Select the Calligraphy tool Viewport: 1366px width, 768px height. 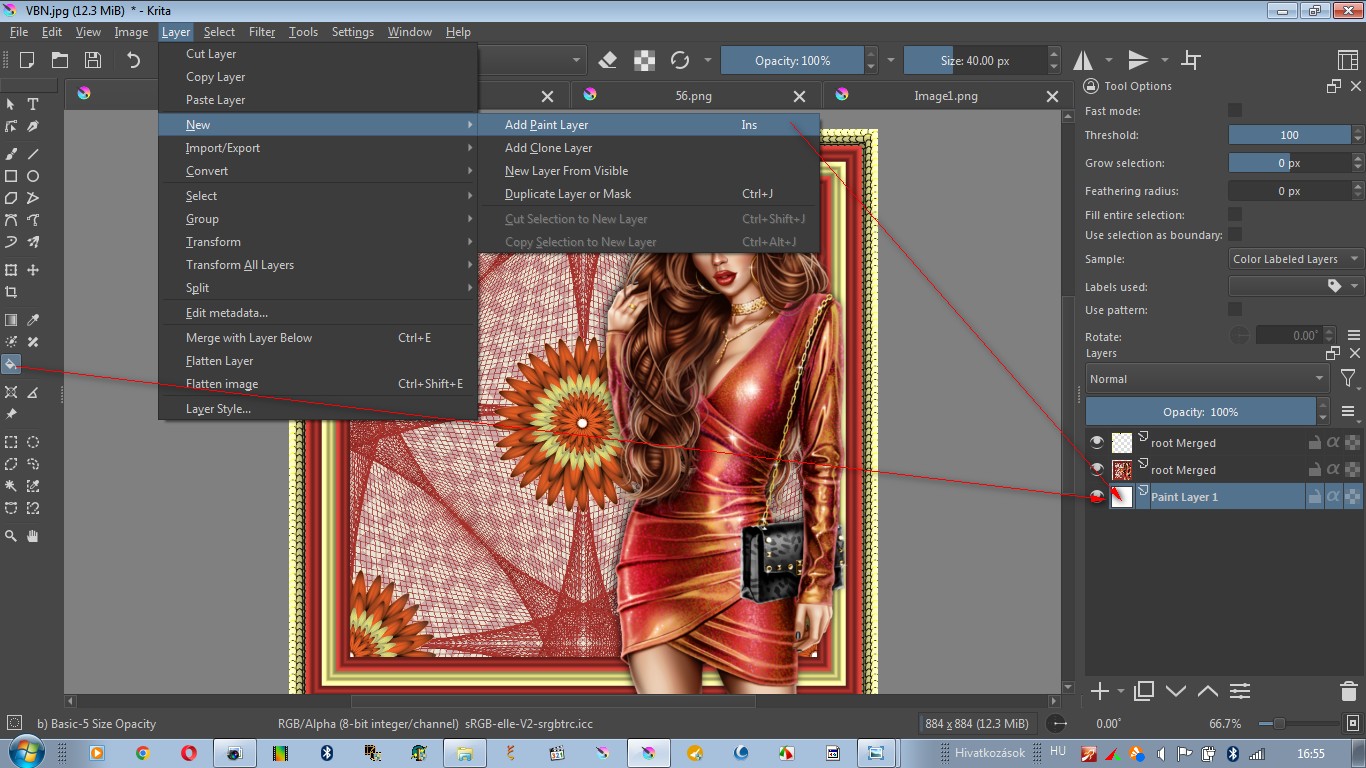33,127
